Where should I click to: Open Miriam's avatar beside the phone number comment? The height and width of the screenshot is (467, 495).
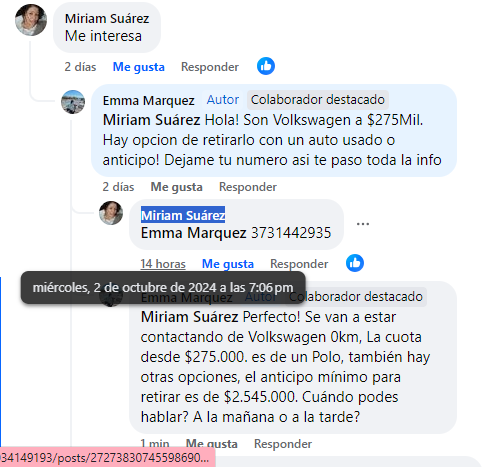coord(111,213)
